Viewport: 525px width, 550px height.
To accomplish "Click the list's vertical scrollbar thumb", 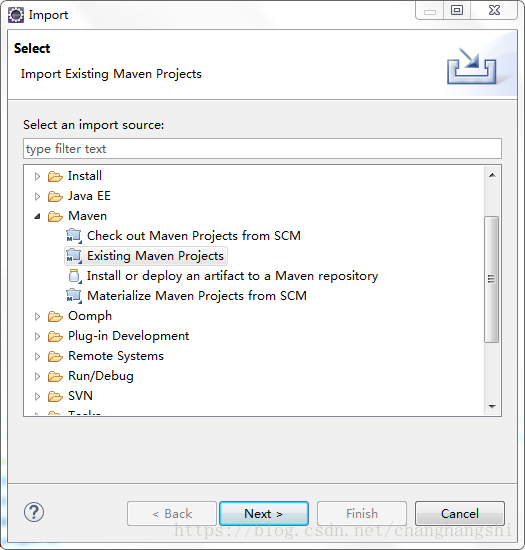I will [492, 279].
